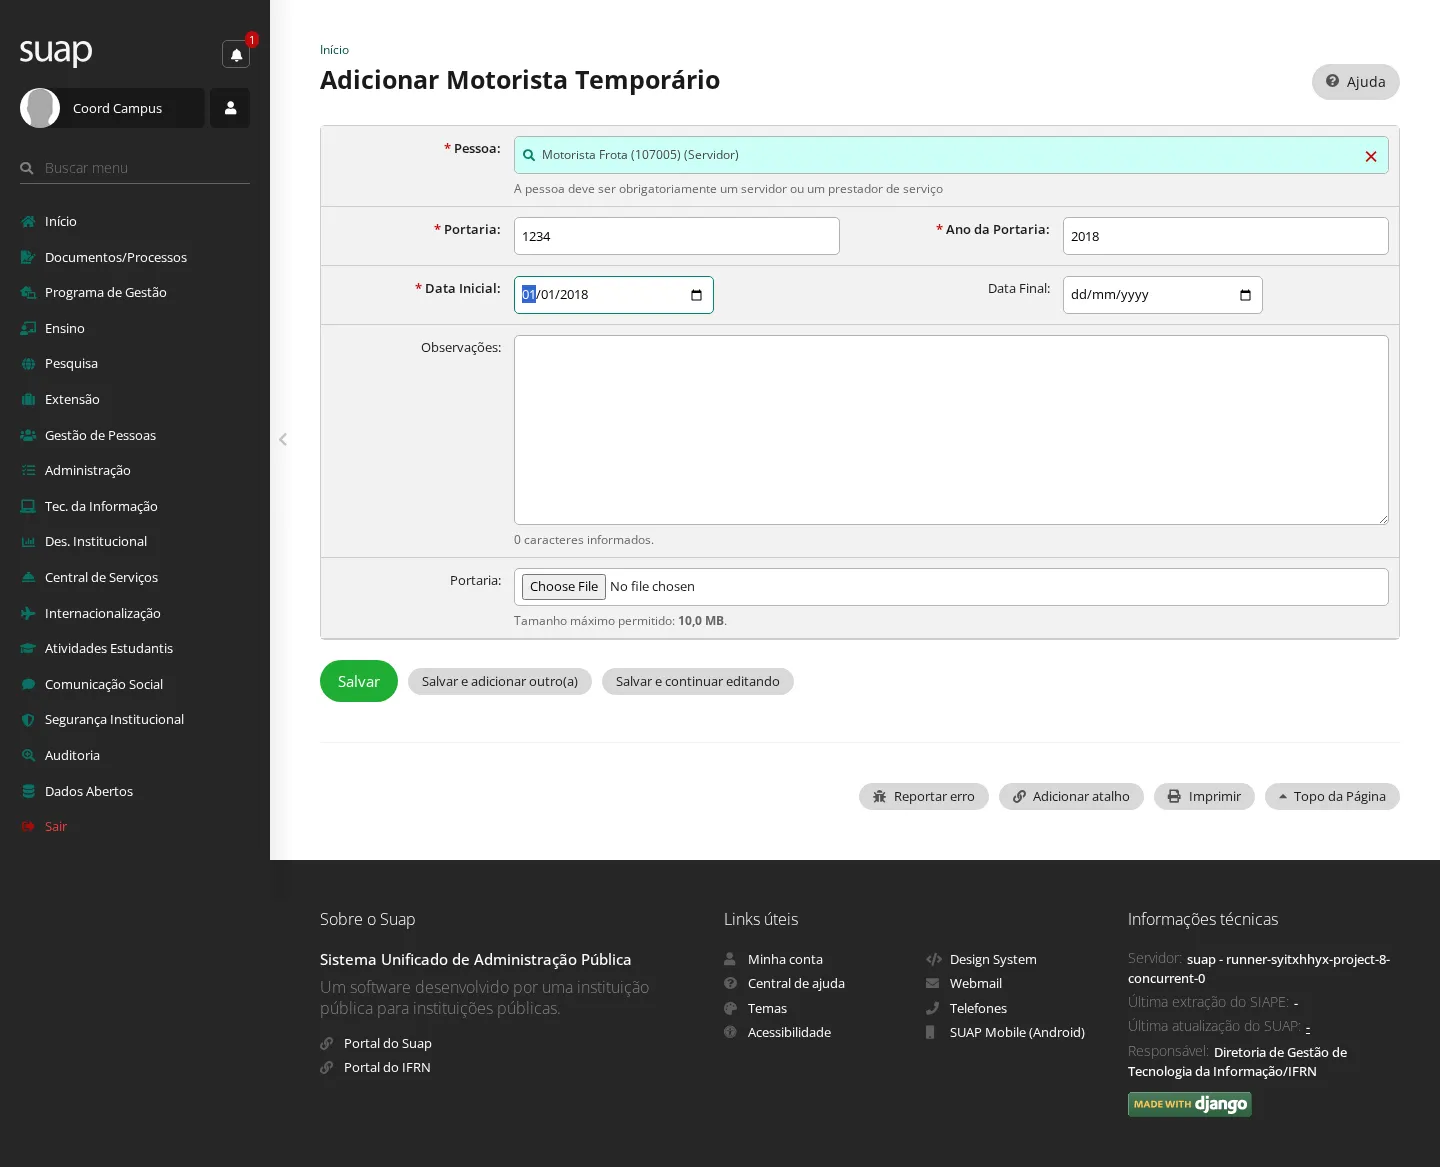Image resolution: width=1440 pixels, height=1167 pixels.
Task: Click the Pesquisa globe icon
Action: [28, 364]
